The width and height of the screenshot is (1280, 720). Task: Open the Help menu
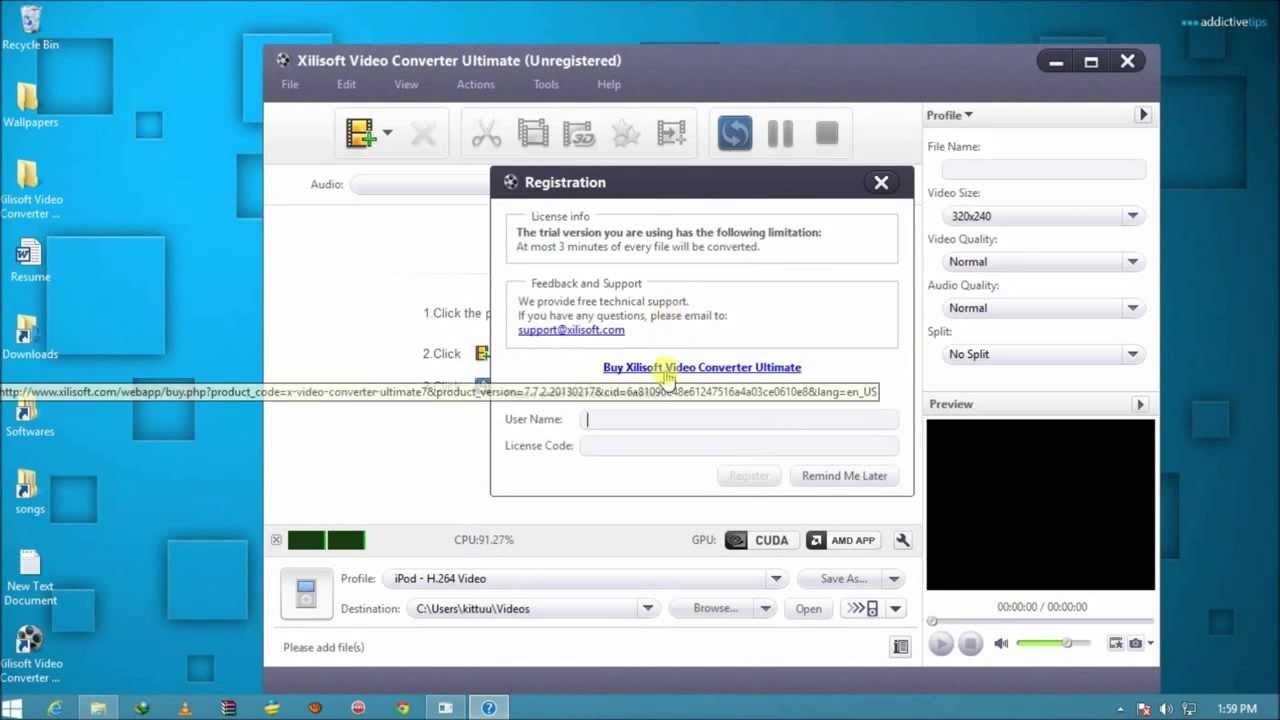[x=609, y=85]
